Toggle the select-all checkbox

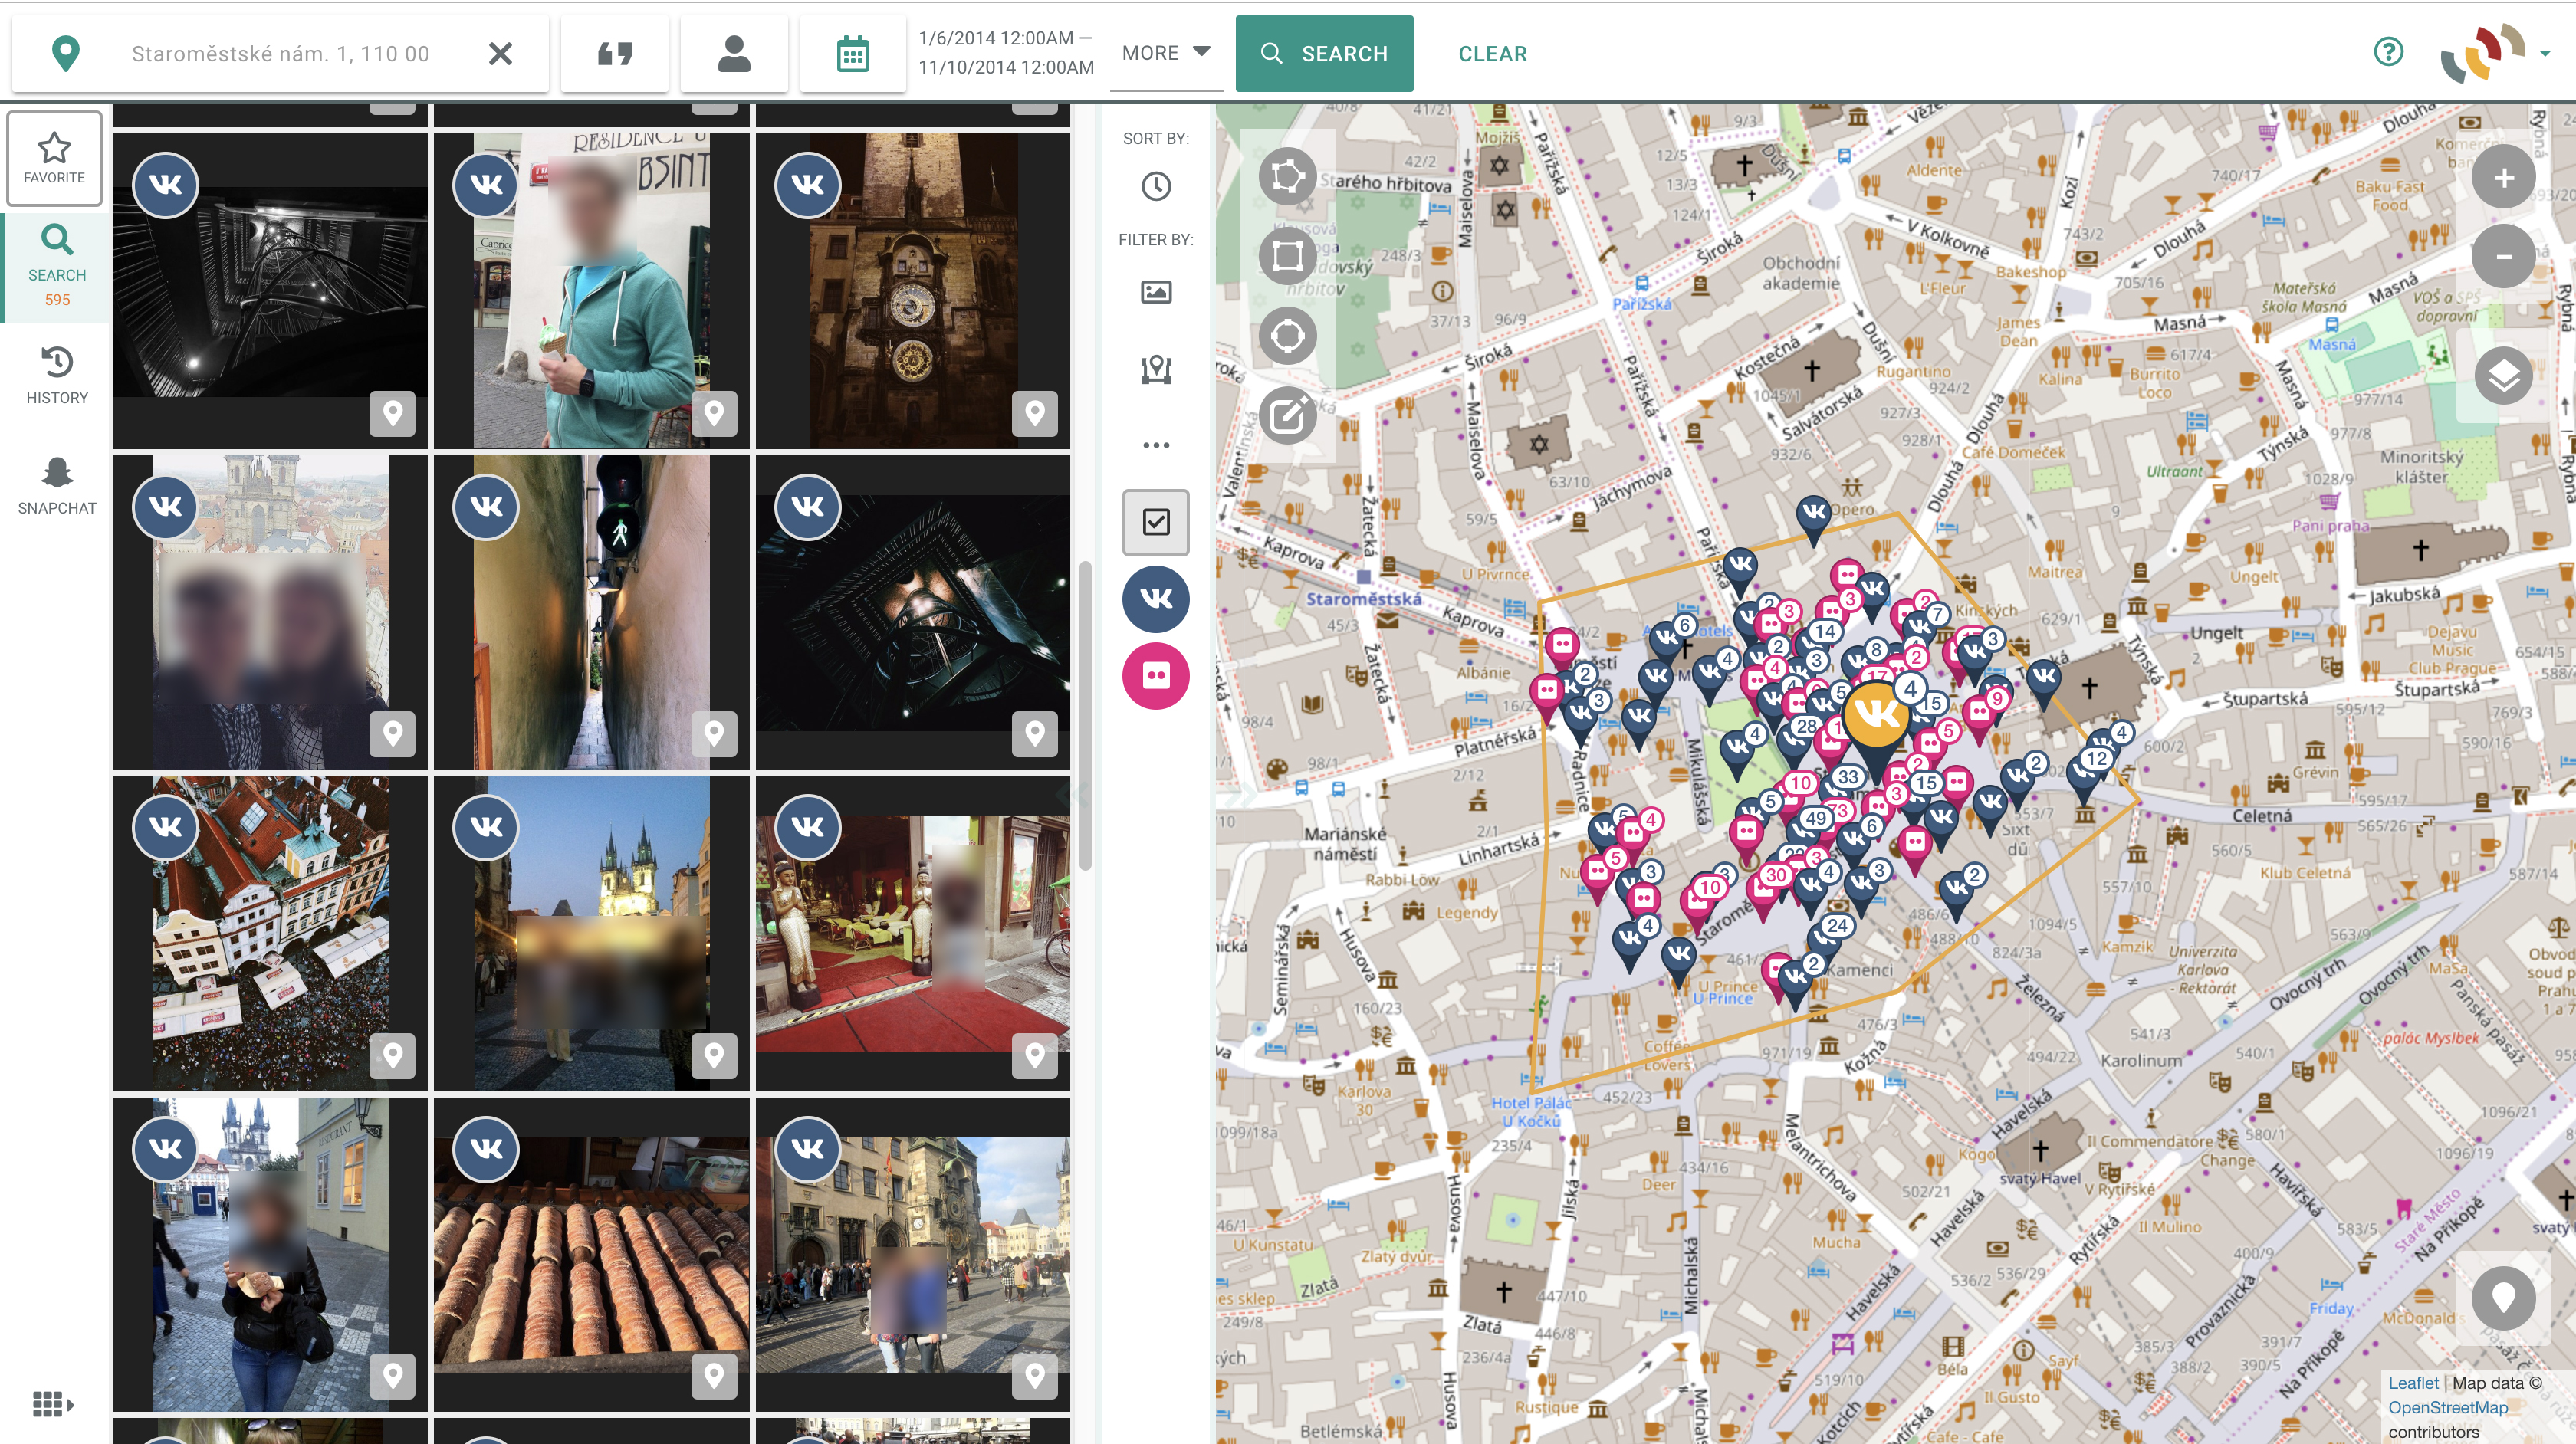pyautogui.click(x=1156, y=522)
